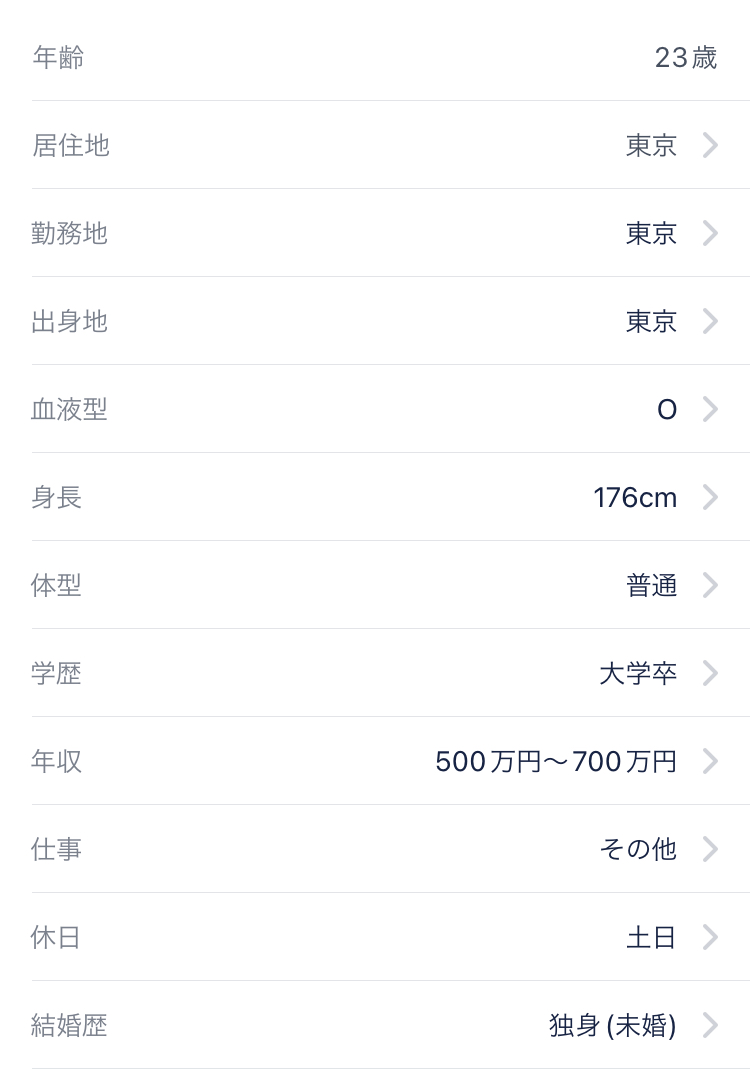Click the 血液型 row chevron
750x1069 pixels.
[710, 410]
